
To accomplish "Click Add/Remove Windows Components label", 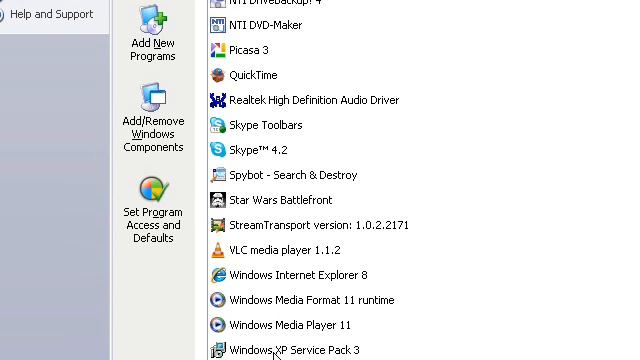I will coord(153,134).
